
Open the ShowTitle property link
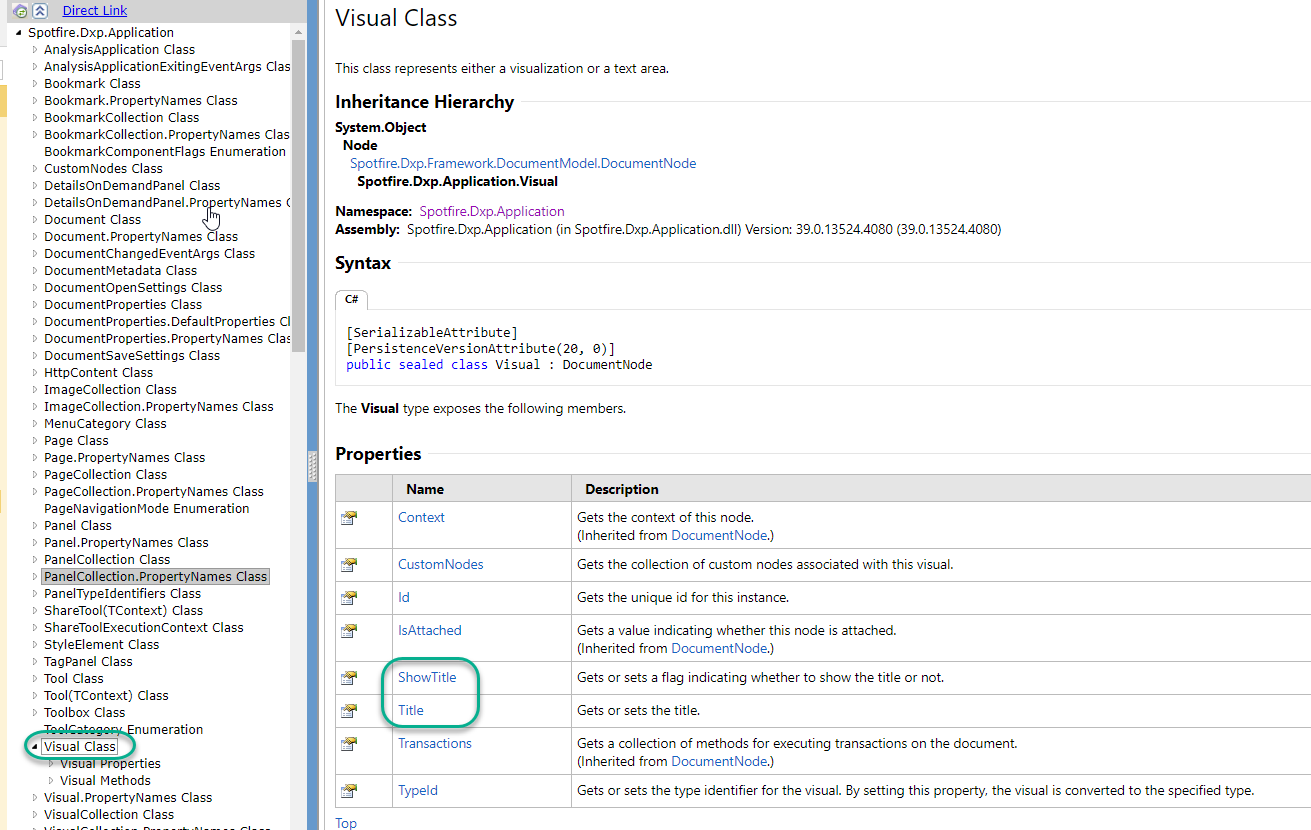[427, 678]
